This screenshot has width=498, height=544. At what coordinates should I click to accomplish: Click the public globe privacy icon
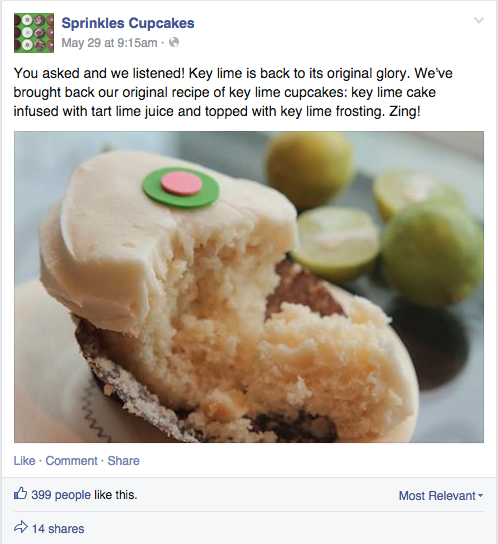174,42
